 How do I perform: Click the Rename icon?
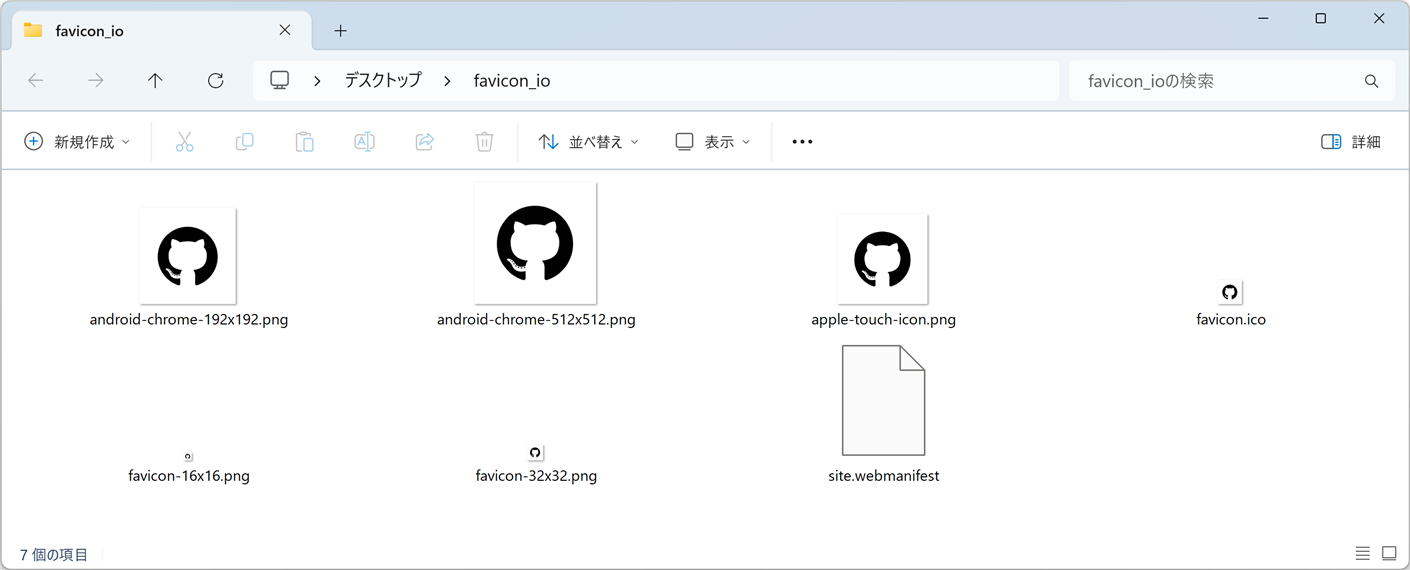364,142
